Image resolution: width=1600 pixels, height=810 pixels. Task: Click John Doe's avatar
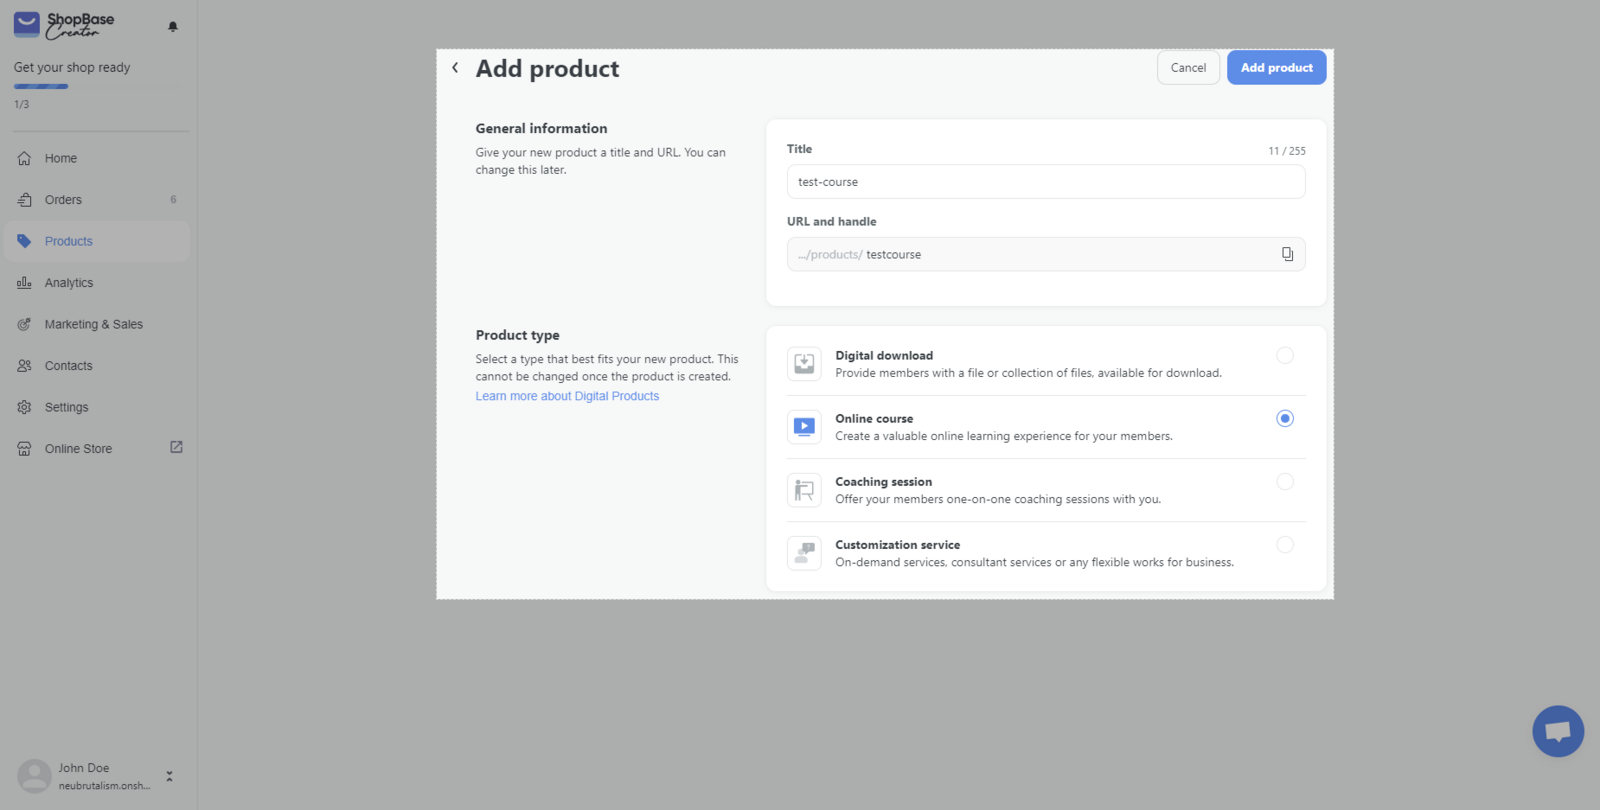(x=35, y=776)
